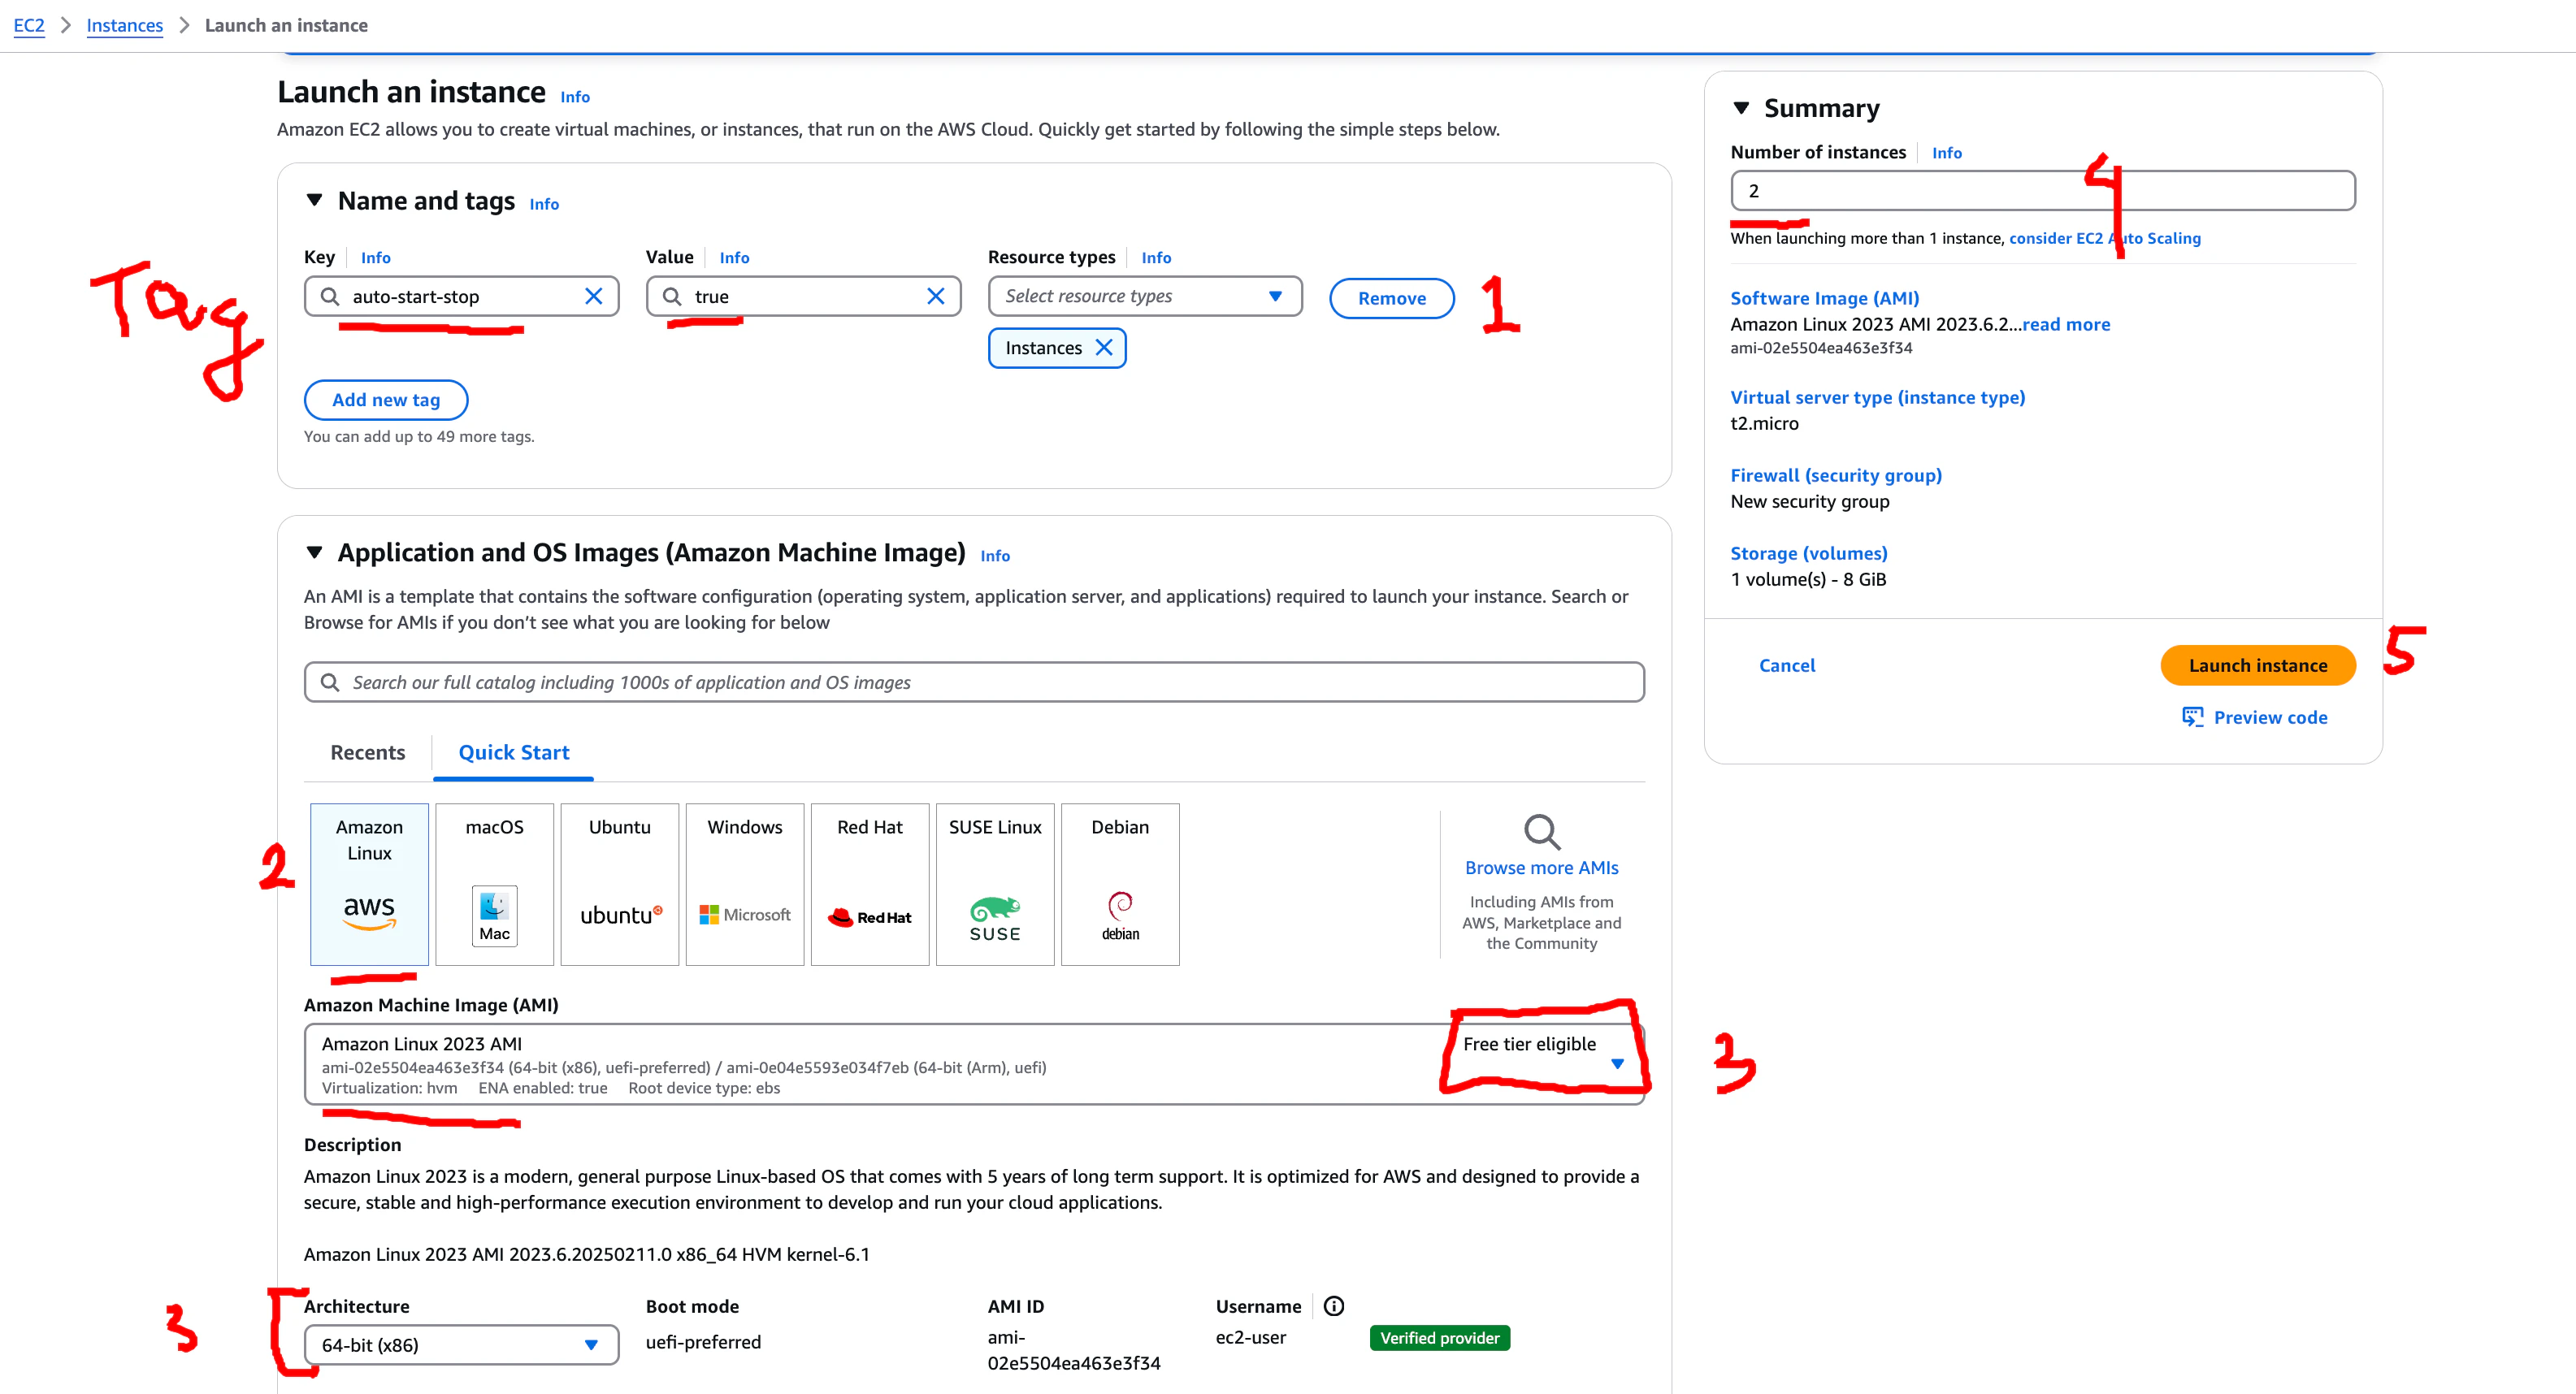The height and width of the screenshot is (1394, 2576).
Task: Click the Storage (volumes) summary link
Action: point(1809,553)
